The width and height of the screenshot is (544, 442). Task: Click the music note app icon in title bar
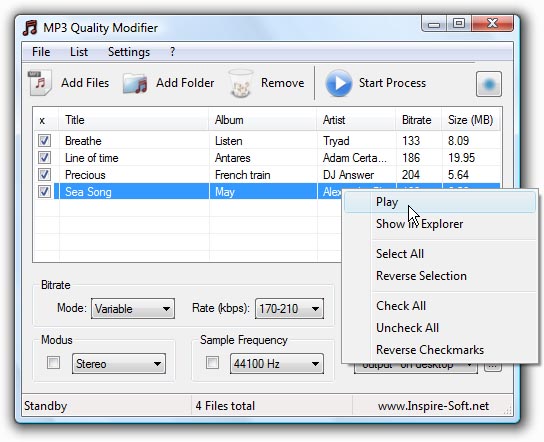(x=30, y=28)
